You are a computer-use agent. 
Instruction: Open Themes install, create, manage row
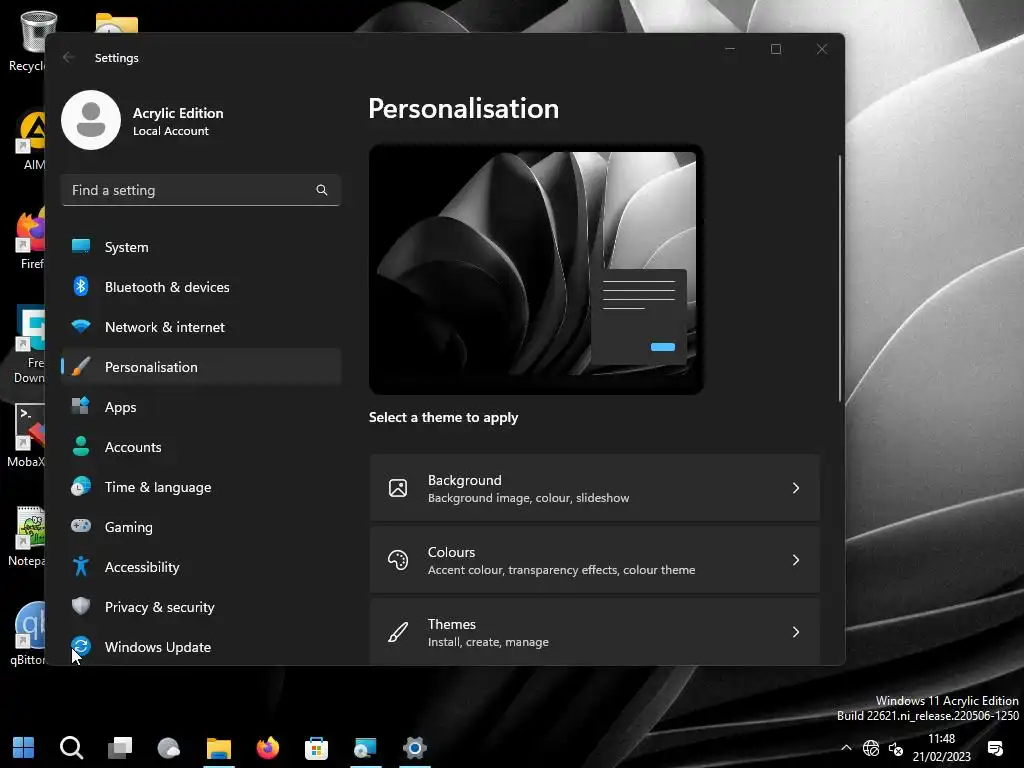[594, 632]
